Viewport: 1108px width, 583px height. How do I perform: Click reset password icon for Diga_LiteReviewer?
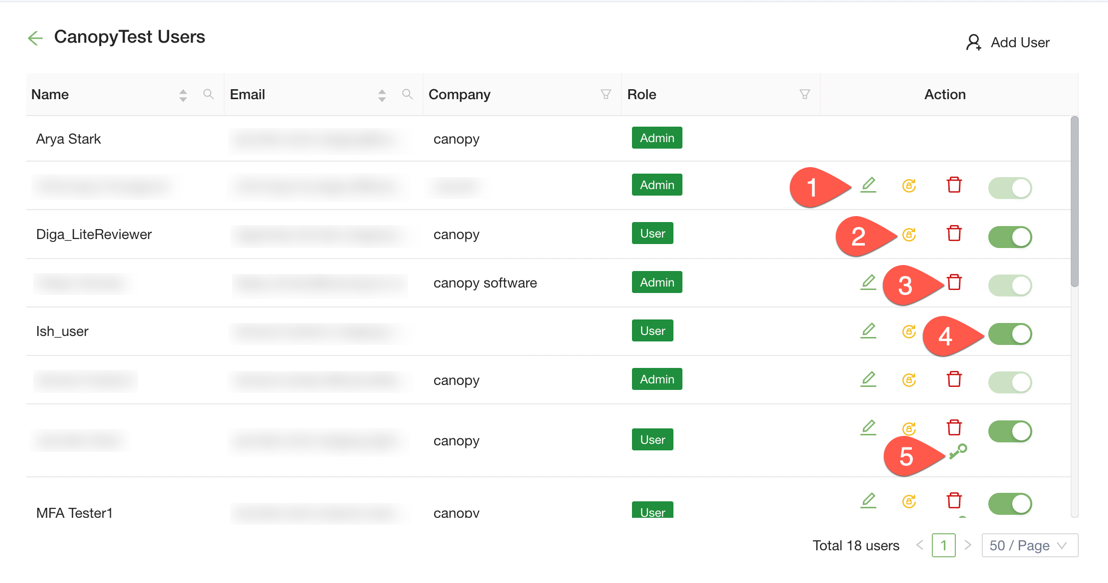click(x=909, y=235)
